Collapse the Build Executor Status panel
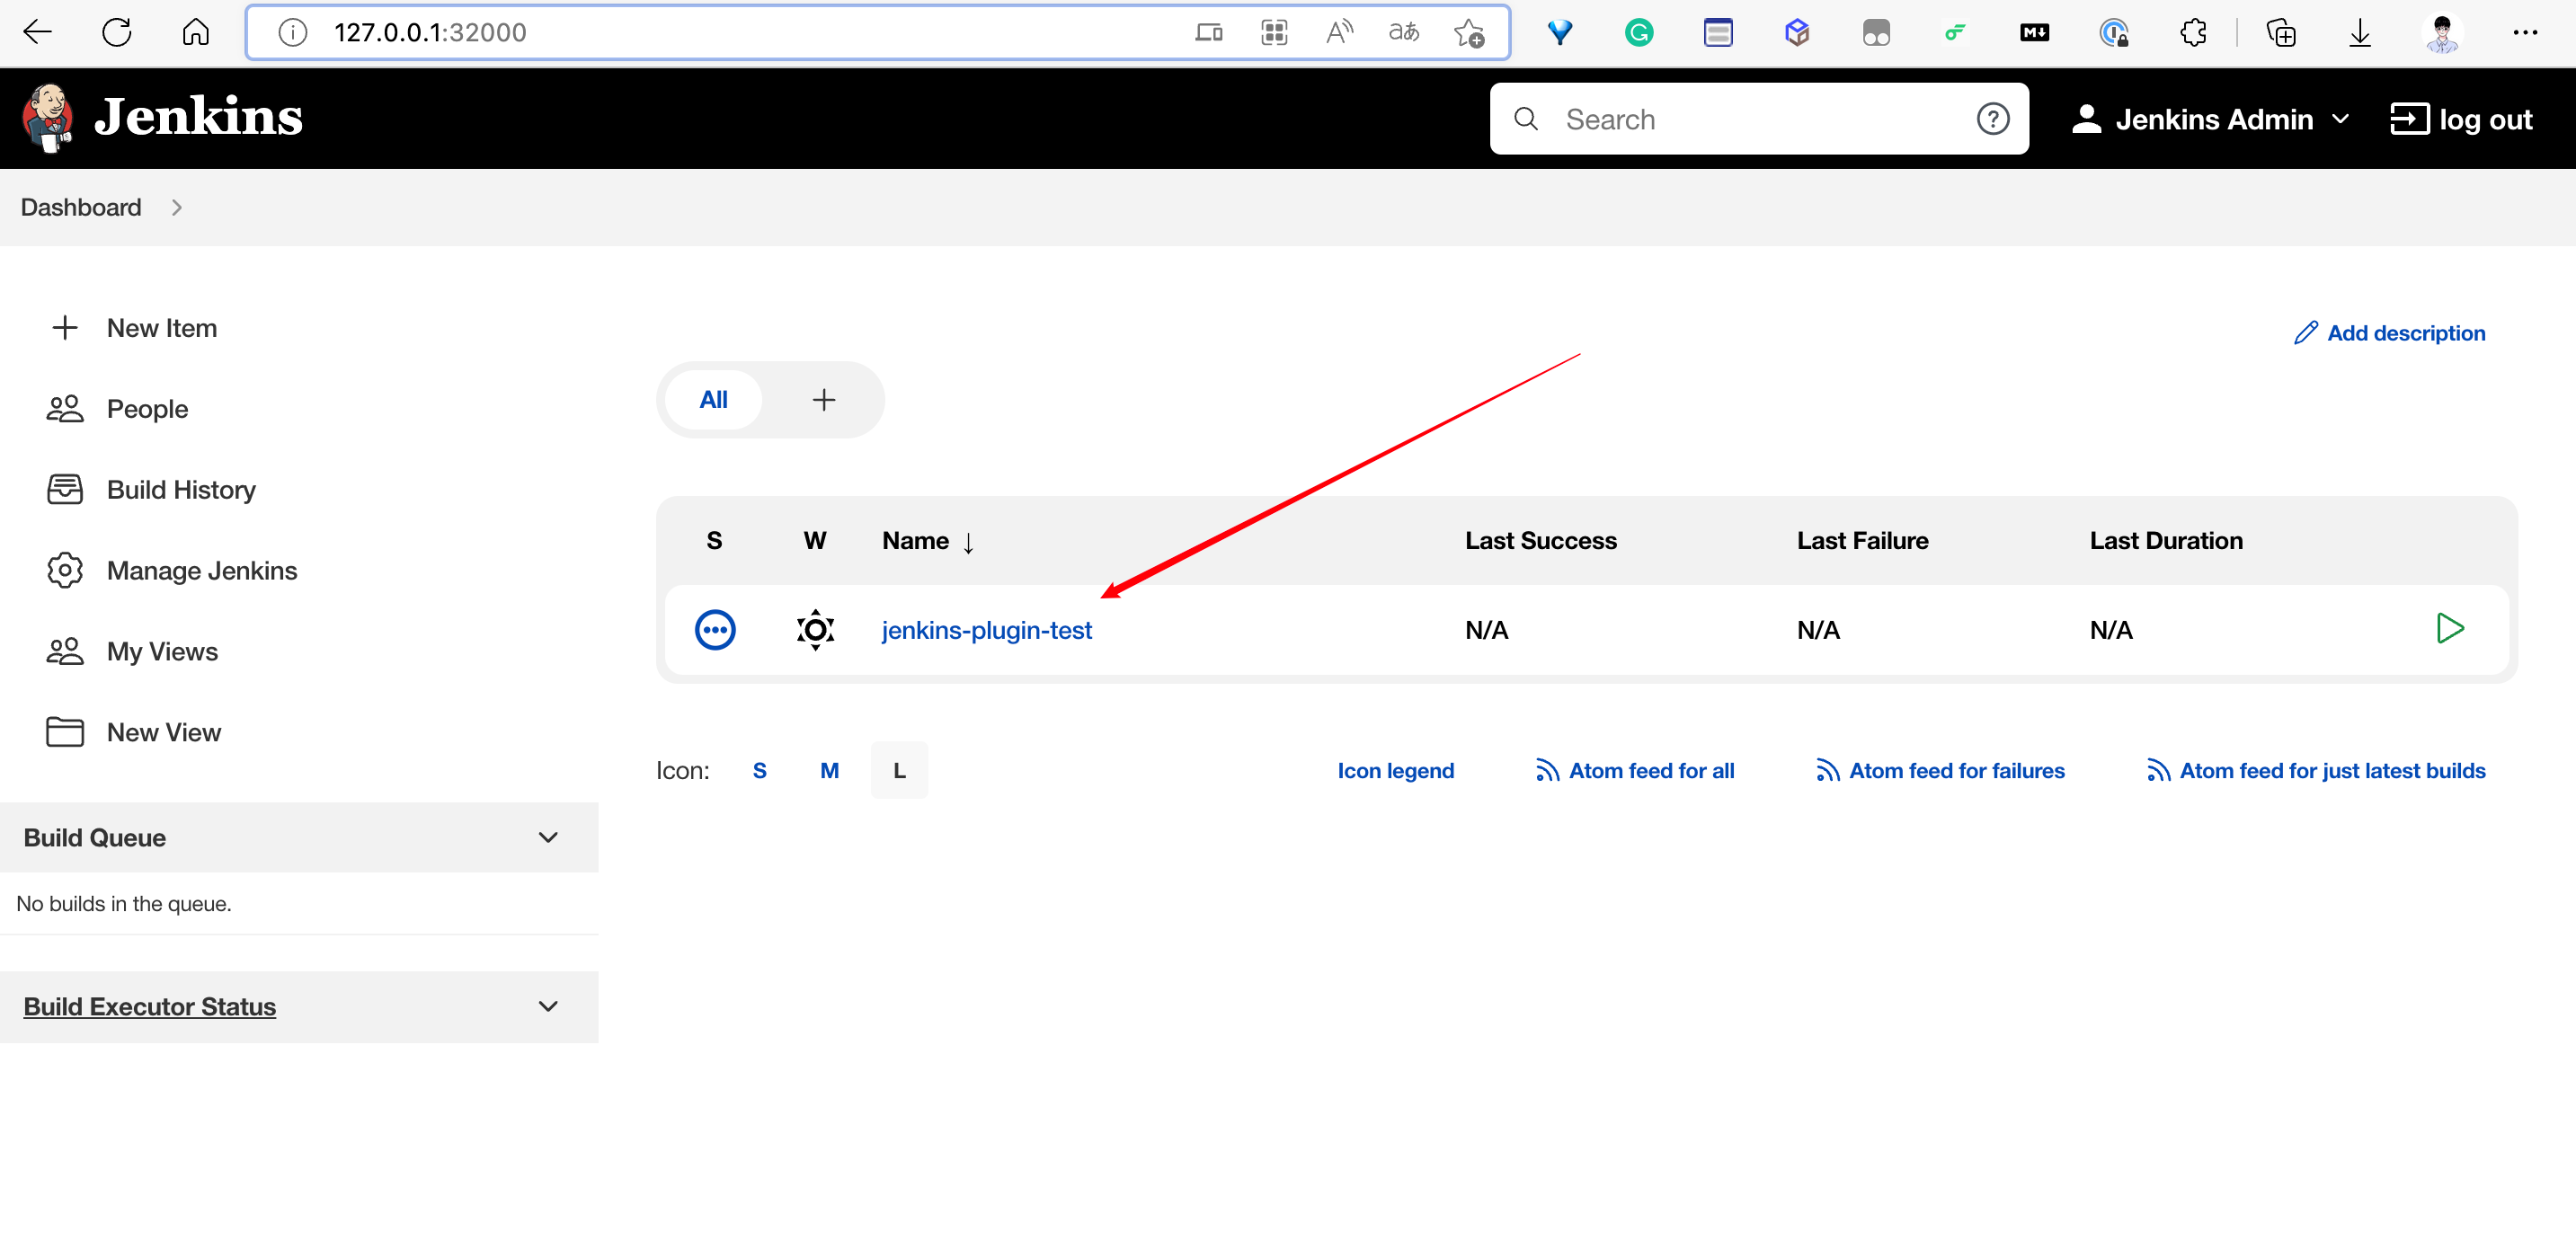The width and height of the screenshot is (2576, 1240). (x=548, y=1006)
